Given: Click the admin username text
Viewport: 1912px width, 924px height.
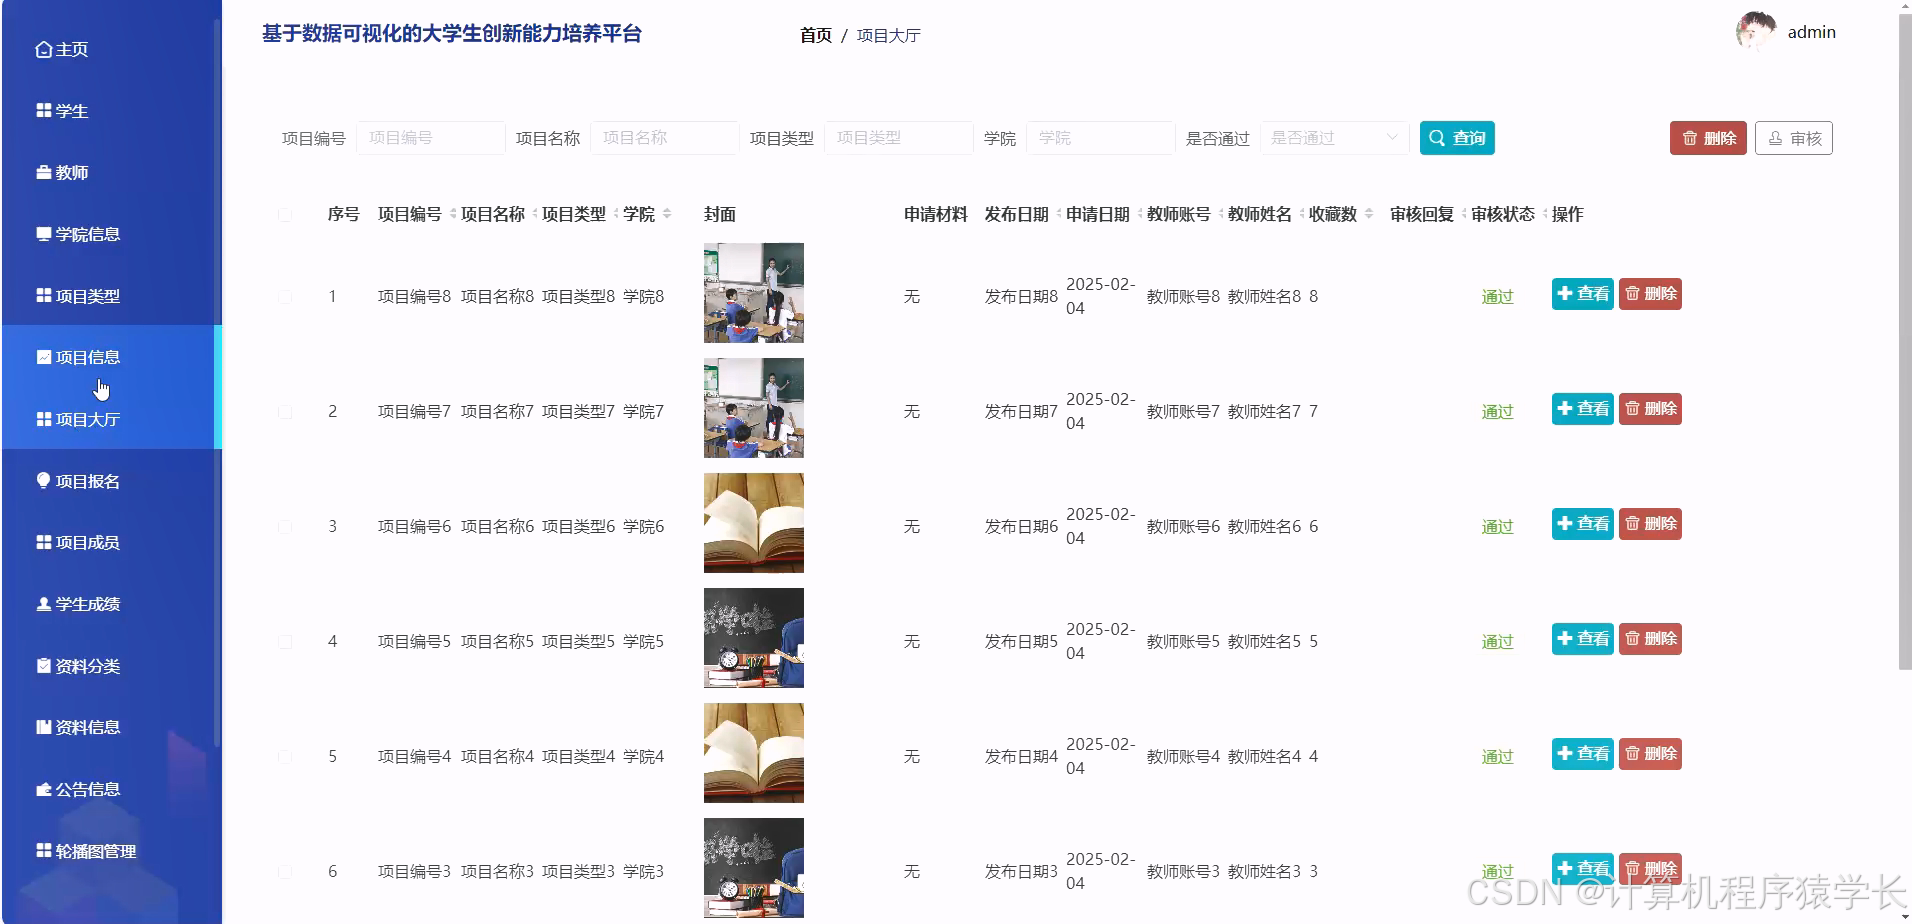Looking at the screenshot, I should (1811, 32).
